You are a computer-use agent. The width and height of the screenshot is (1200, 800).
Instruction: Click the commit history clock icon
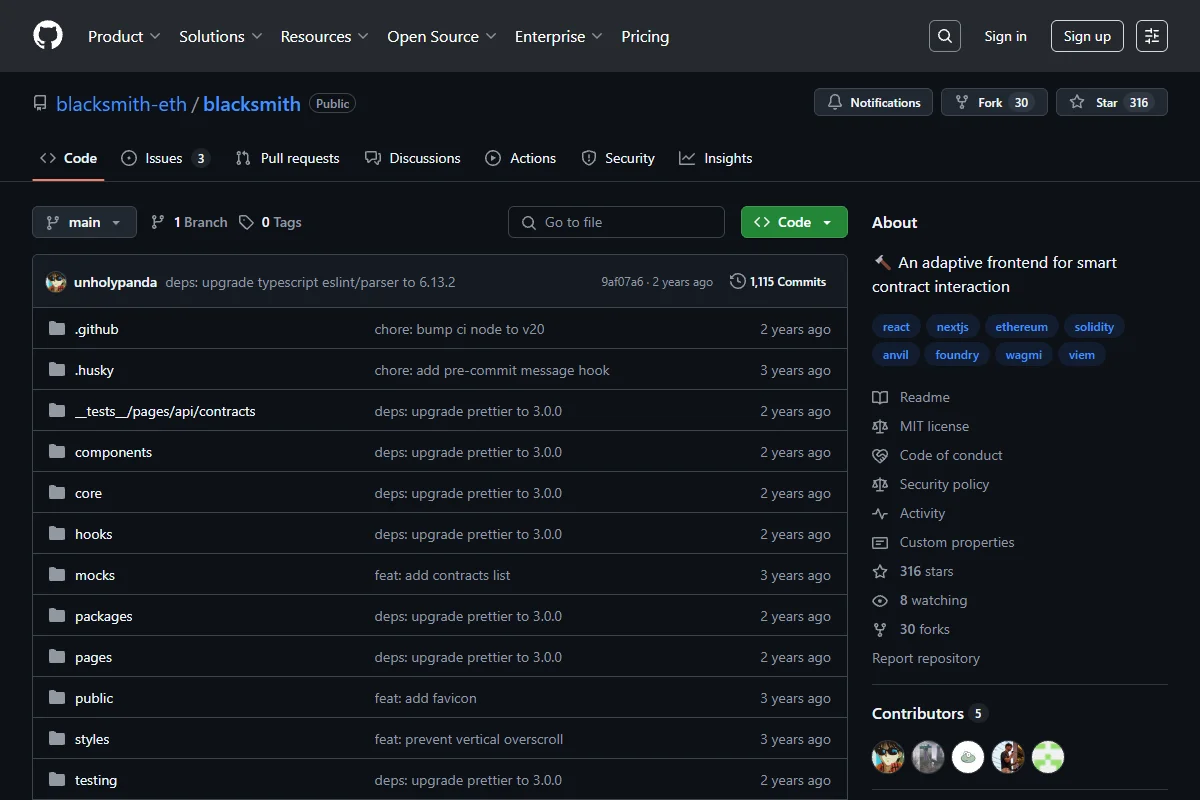[x=738, y=282]
